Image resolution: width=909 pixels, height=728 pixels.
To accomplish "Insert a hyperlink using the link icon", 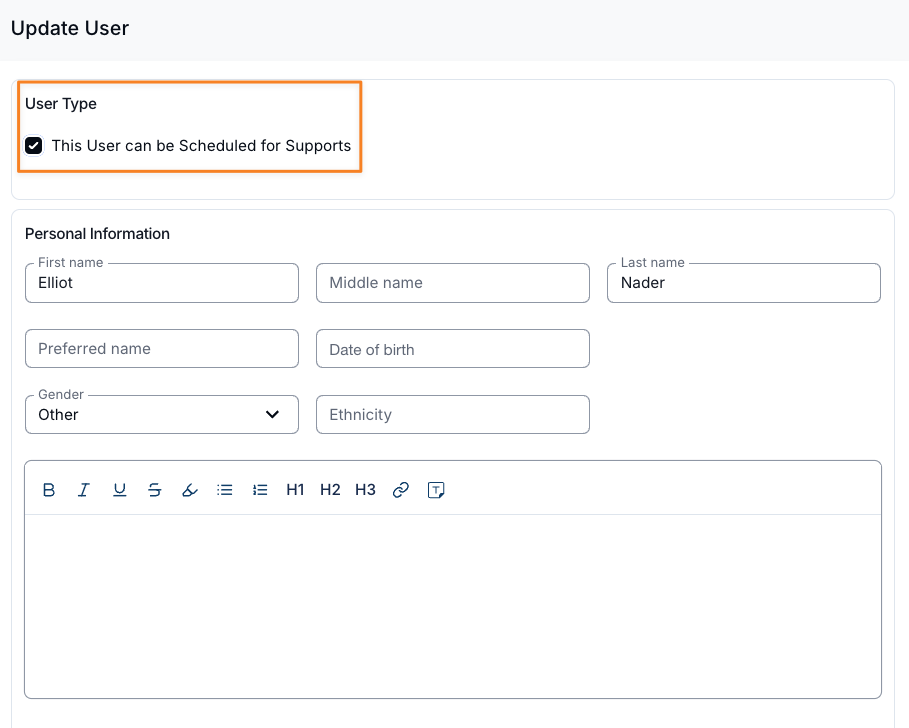I will (x=401, y=490).
